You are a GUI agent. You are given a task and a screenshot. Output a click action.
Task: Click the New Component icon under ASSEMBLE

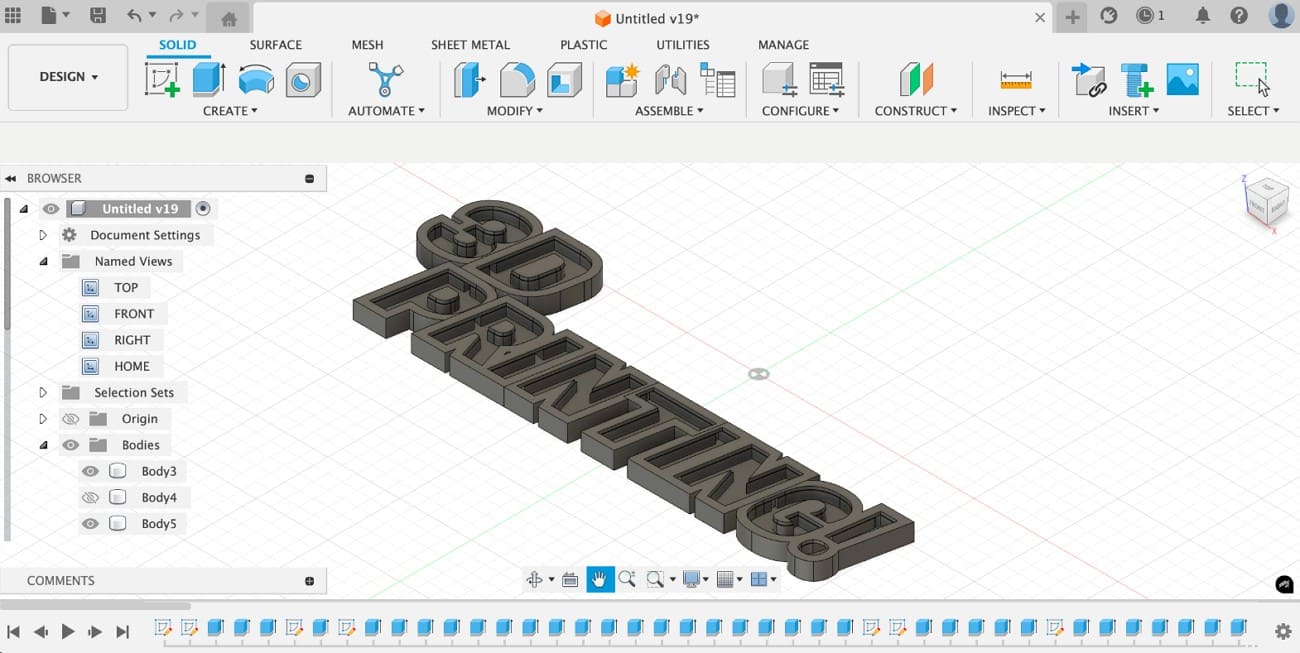click(621, 79)
